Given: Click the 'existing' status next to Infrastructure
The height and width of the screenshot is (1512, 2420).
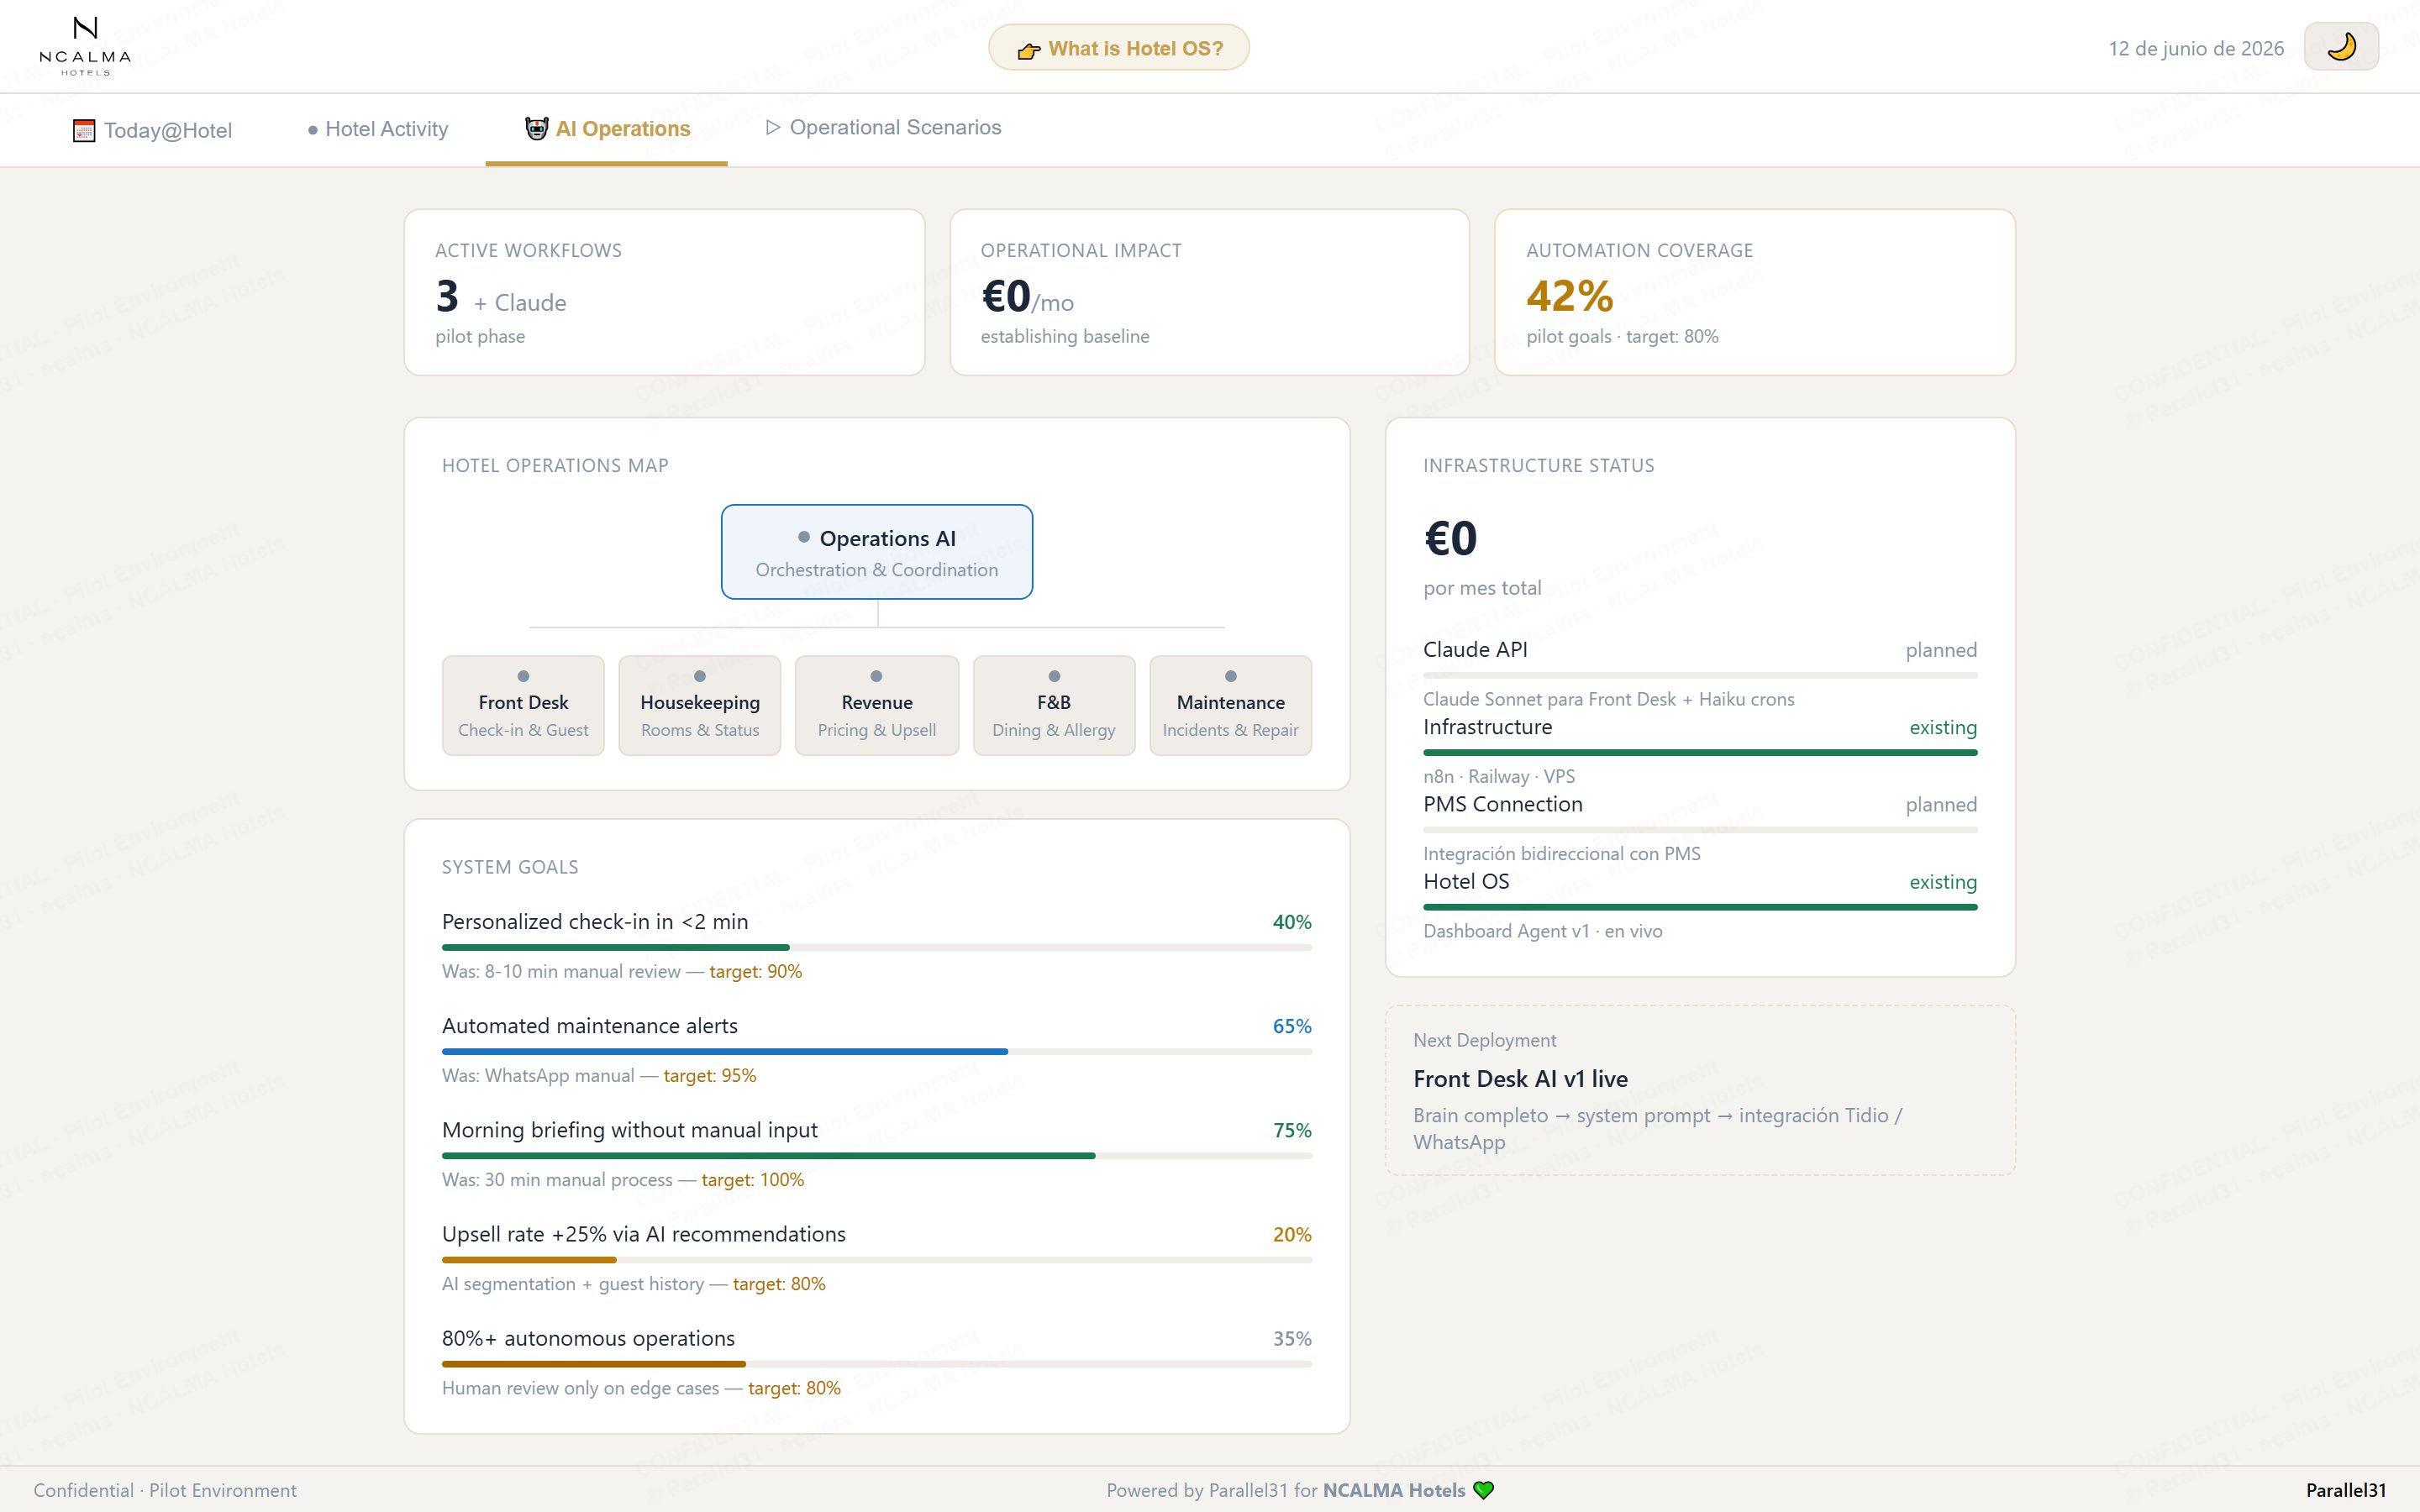Looking at the screenshot, I should point(1943,727).
